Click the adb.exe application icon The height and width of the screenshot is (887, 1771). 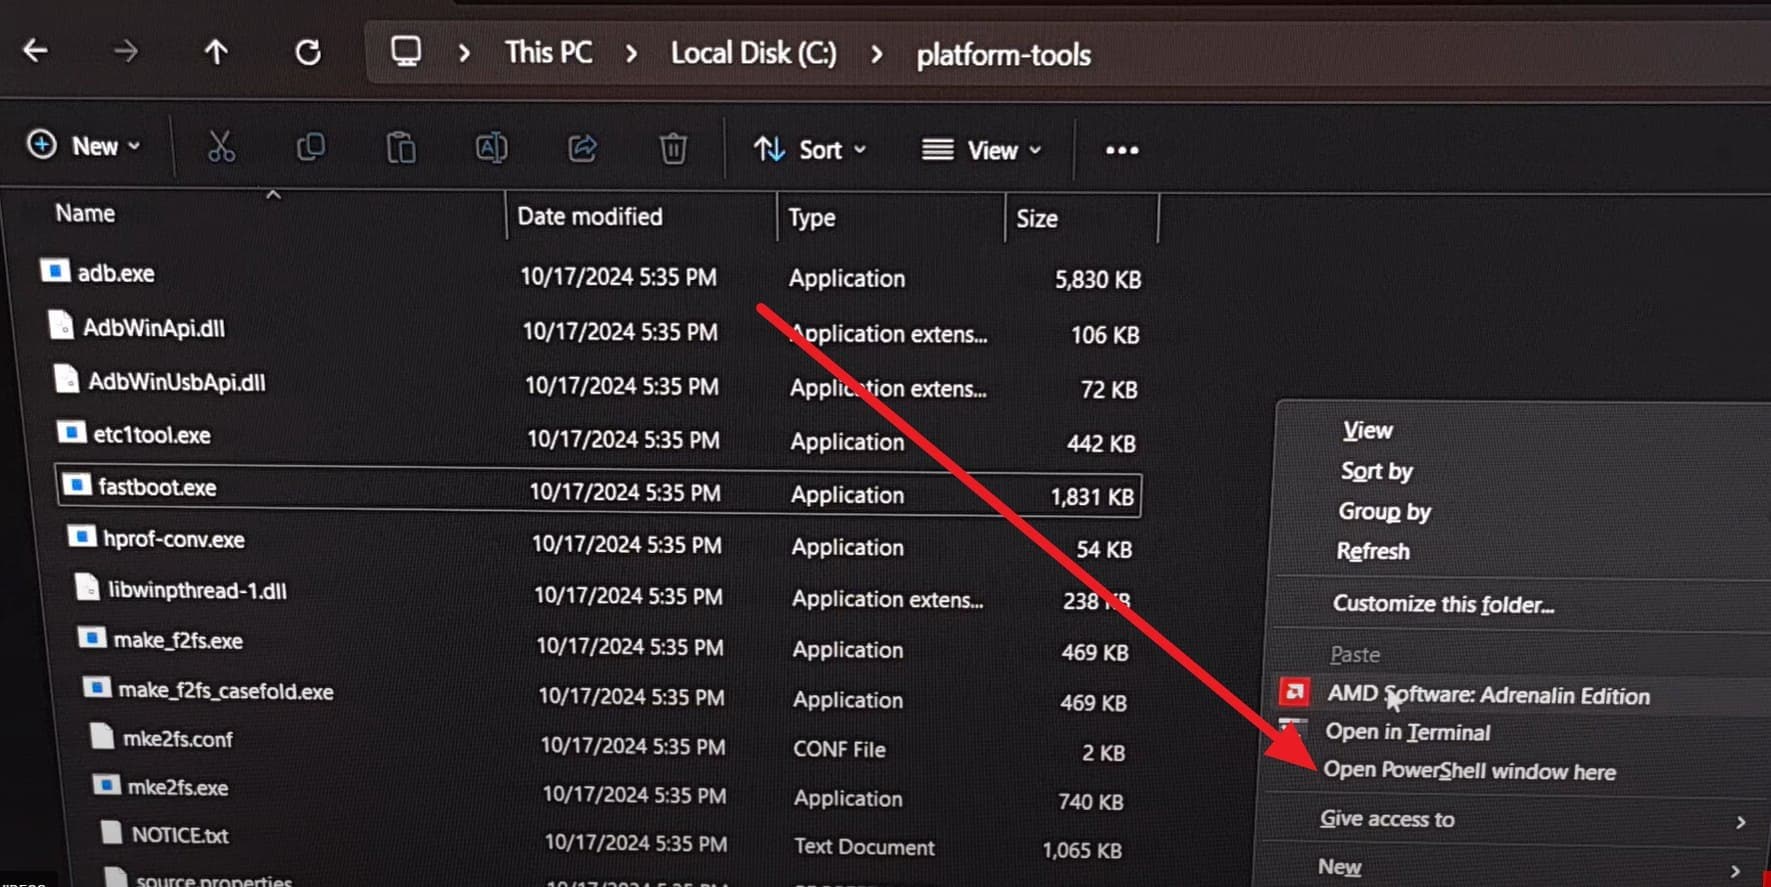click(x=55, y=271)
